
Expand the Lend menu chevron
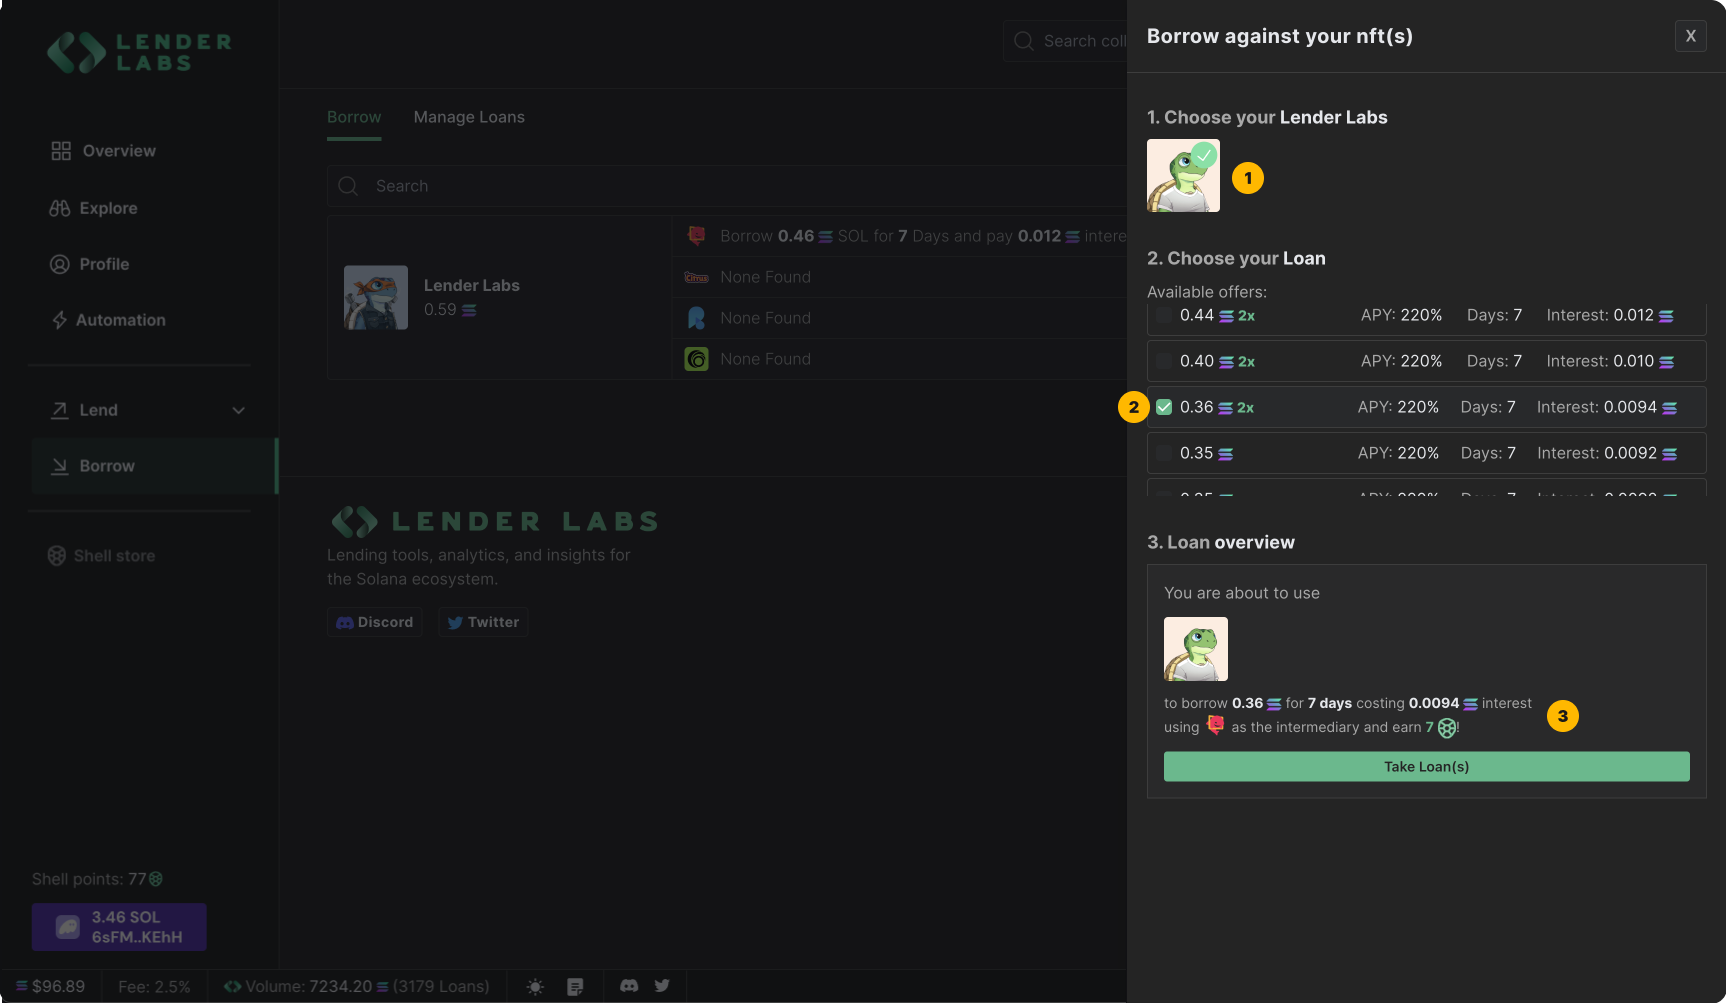coord(238,410)
